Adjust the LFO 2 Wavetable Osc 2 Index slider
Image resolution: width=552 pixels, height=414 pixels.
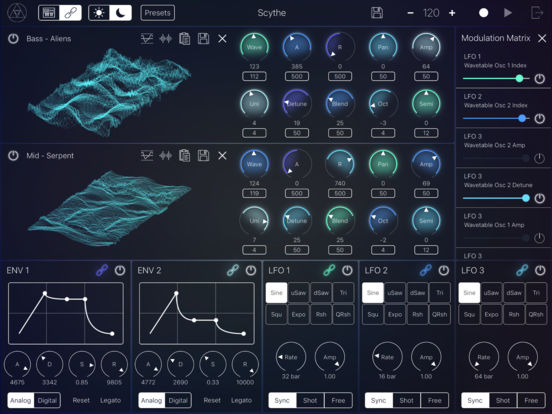click(x=496, y=119)
